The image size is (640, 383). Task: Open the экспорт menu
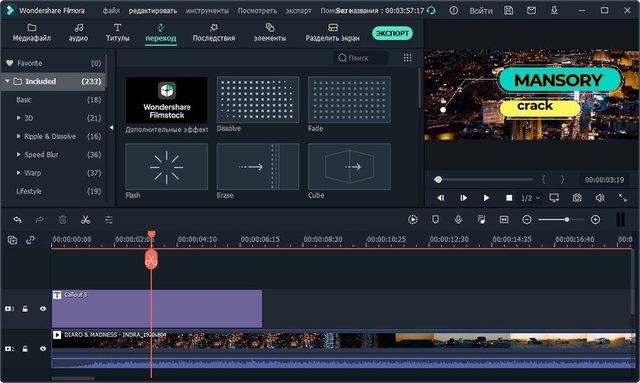tap(298, 11)
